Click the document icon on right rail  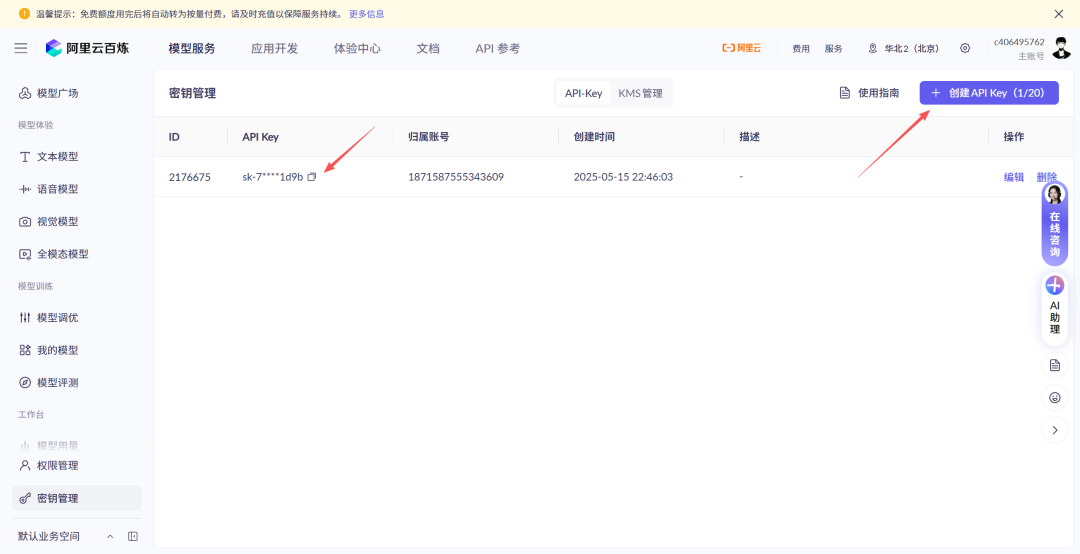point(1054,365)
